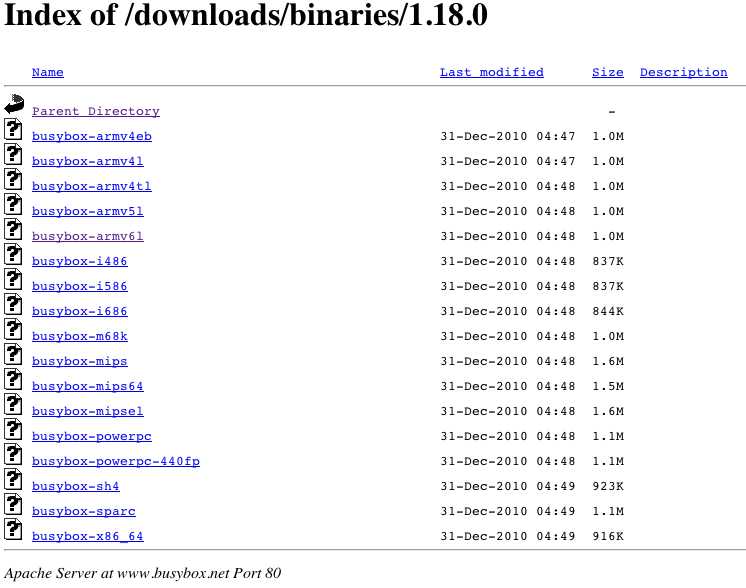The height and width of the screenshot is (588, 746).
Task: Click the unknown-file icon for busybox-armv4tl
Action: [13, 179]
